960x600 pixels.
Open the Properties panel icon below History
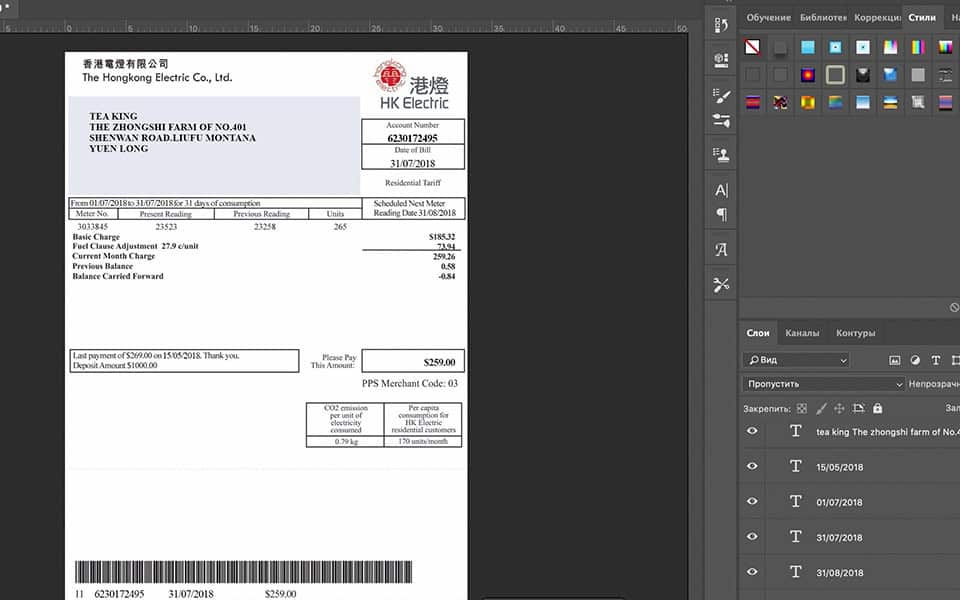pos(721,60)
